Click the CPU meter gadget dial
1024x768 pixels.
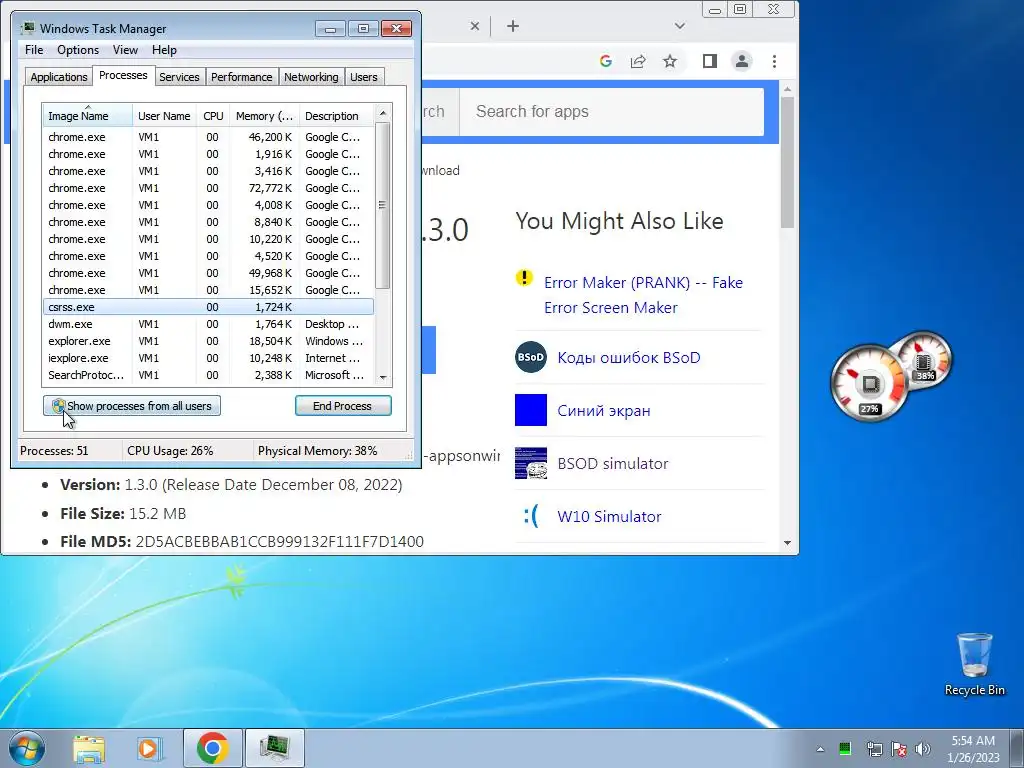(870, 384)
